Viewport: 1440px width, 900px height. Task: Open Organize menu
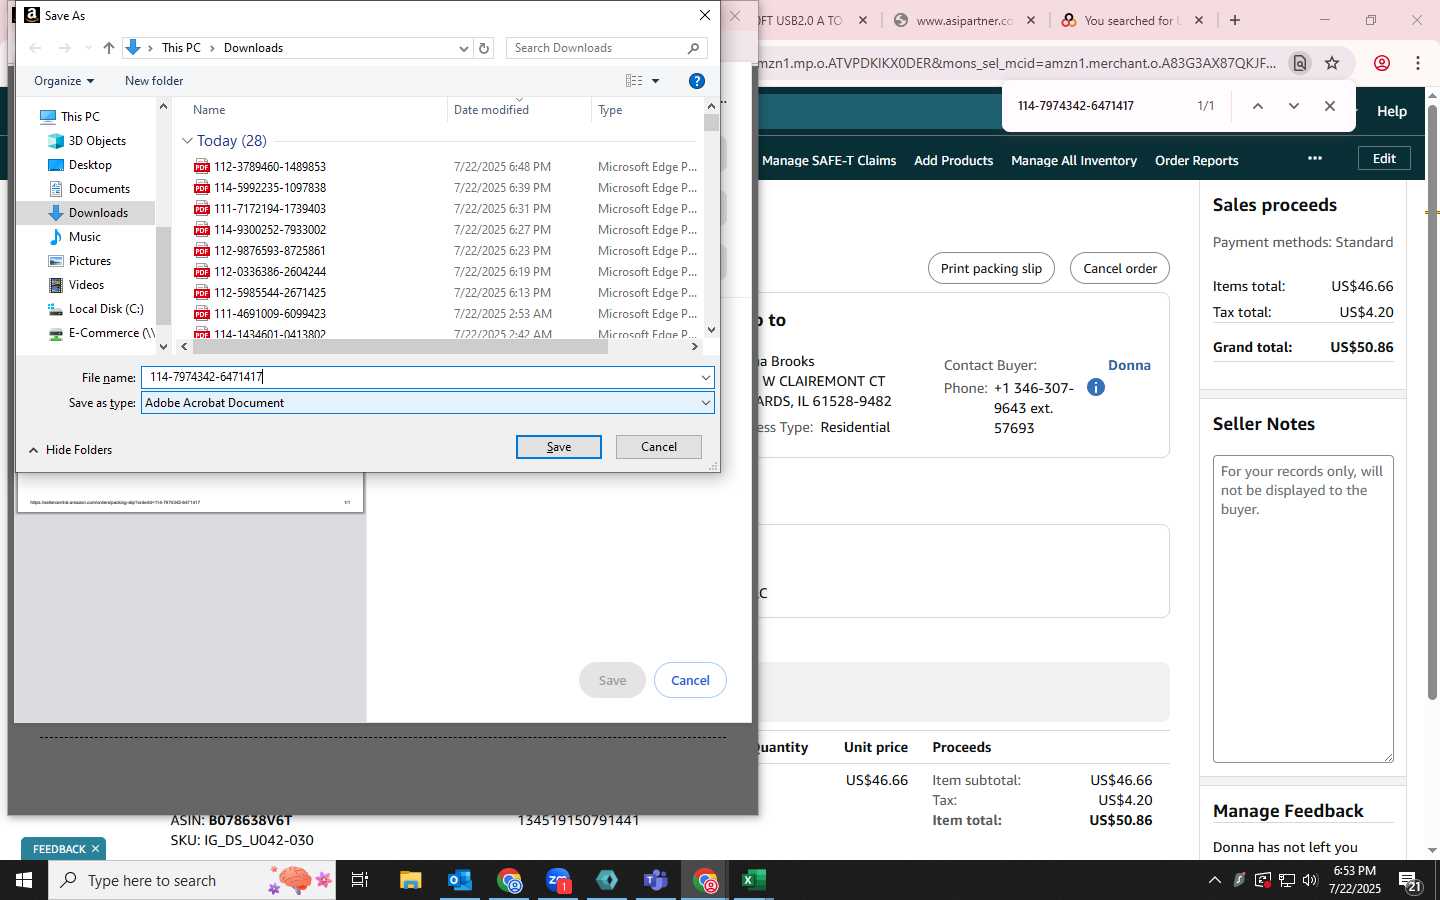pos(64,81)
